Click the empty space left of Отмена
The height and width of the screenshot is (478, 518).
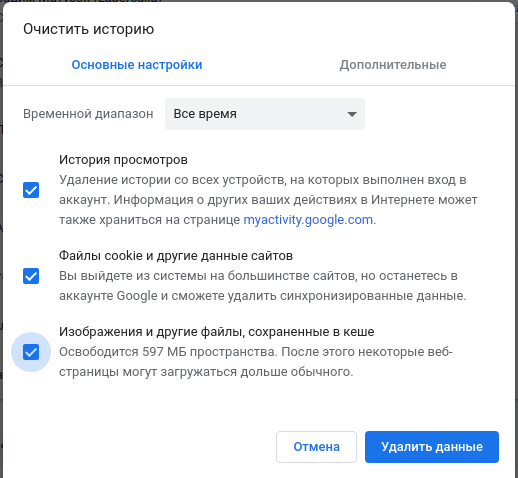coord(140,447)
